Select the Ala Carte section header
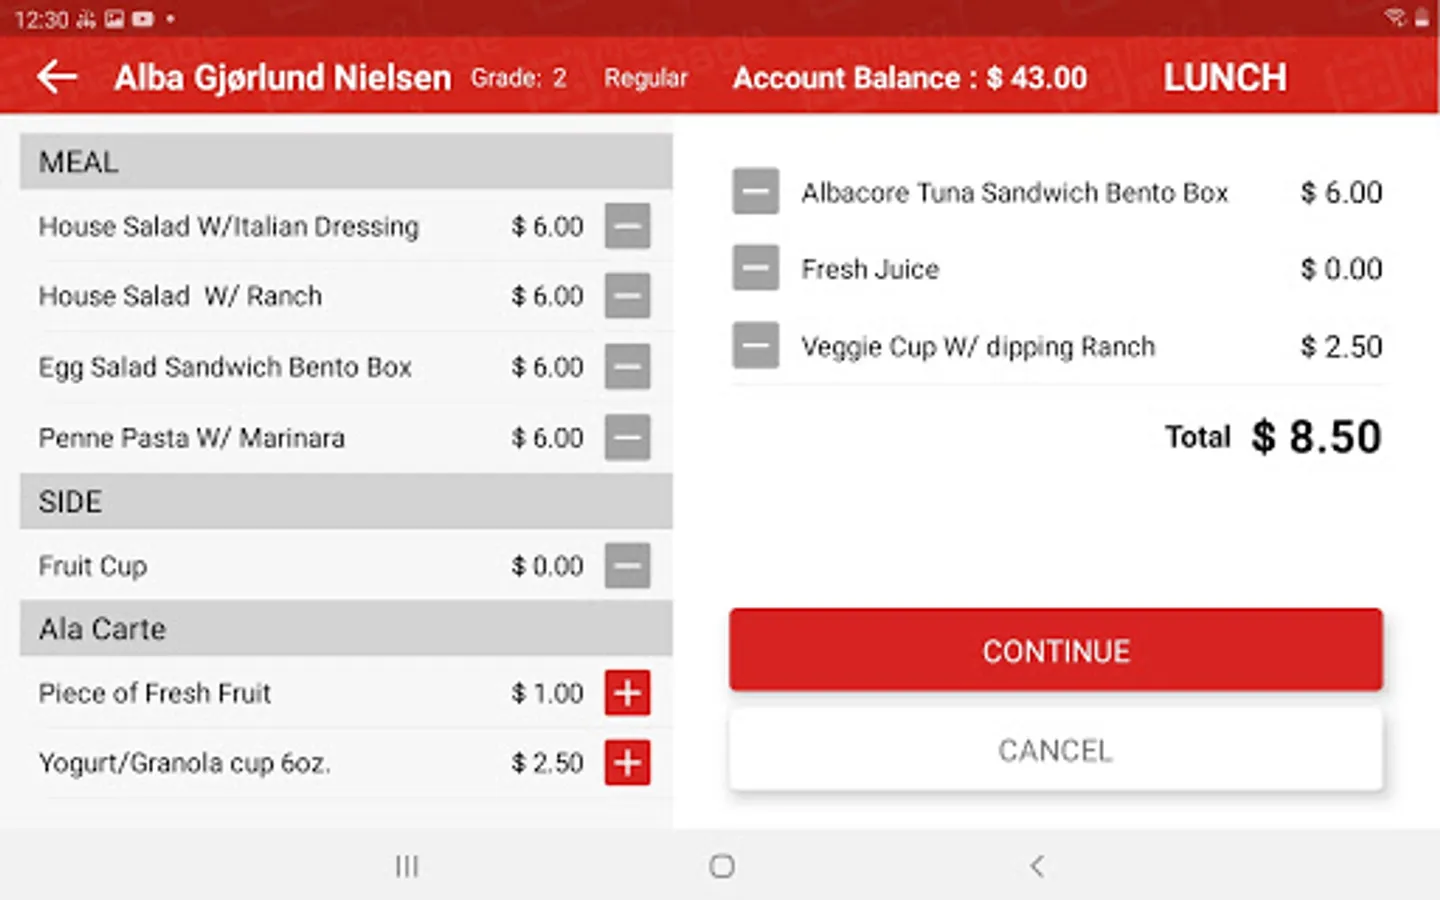 pyautogui.click(x=346, y=629)
